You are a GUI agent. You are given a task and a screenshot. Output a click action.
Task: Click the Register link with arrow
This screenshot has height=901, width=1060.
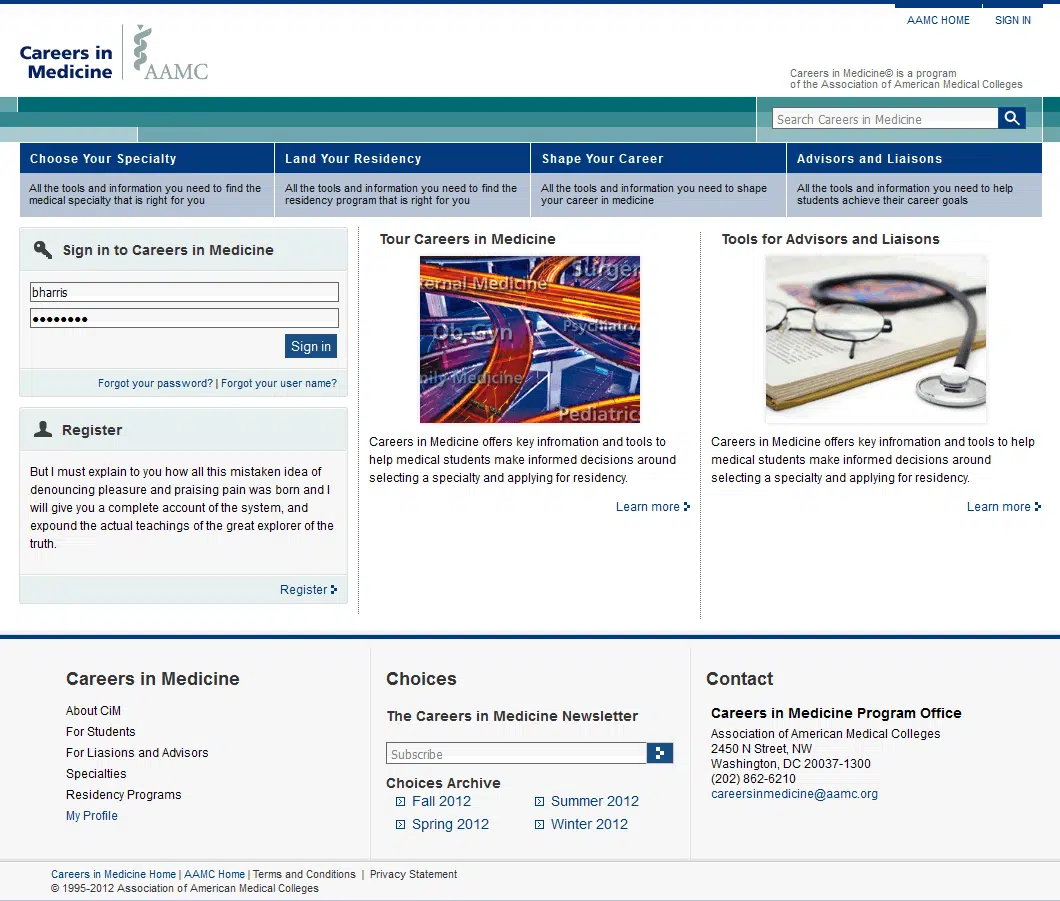coord(308,589)
